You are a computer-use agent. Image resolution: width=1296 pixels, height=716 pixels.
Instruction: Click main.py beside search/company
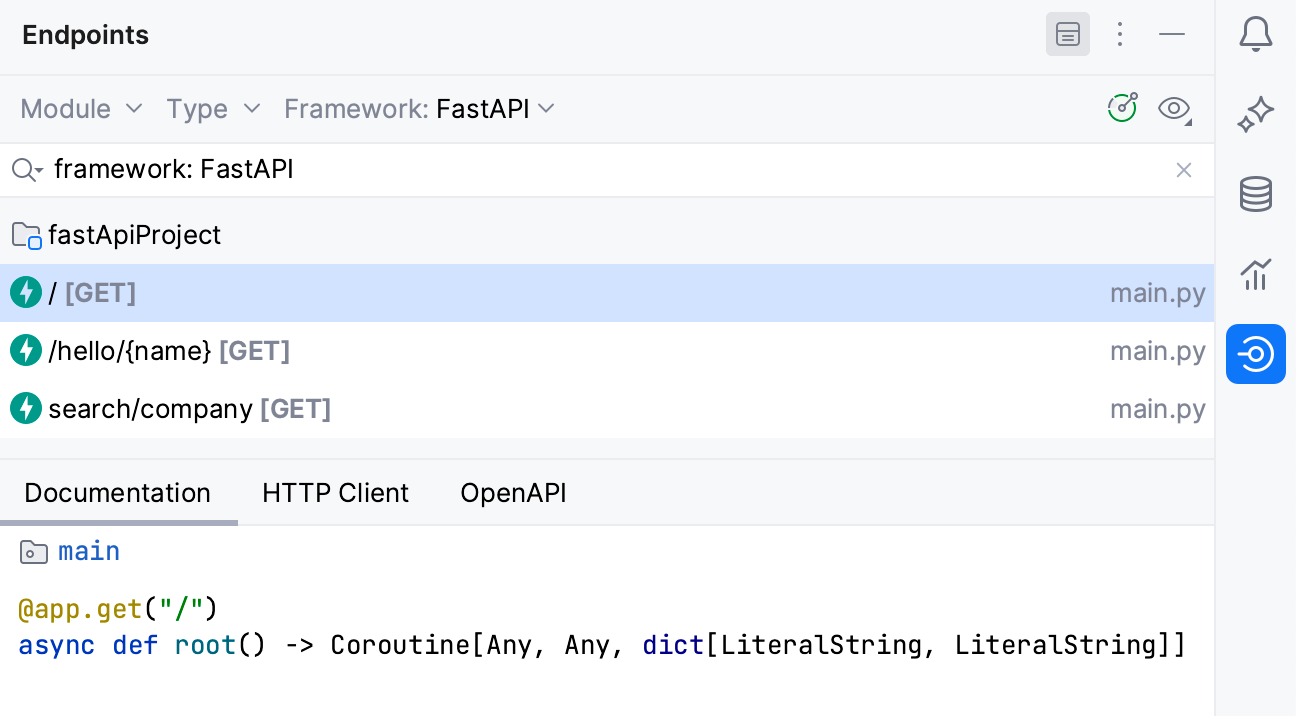click(x=1157, y=410)
